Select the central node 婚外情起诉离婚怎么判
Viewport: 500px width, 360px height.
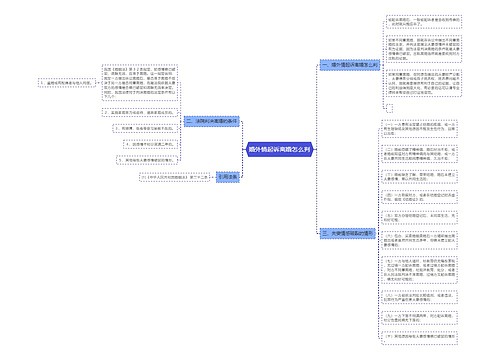279,149
